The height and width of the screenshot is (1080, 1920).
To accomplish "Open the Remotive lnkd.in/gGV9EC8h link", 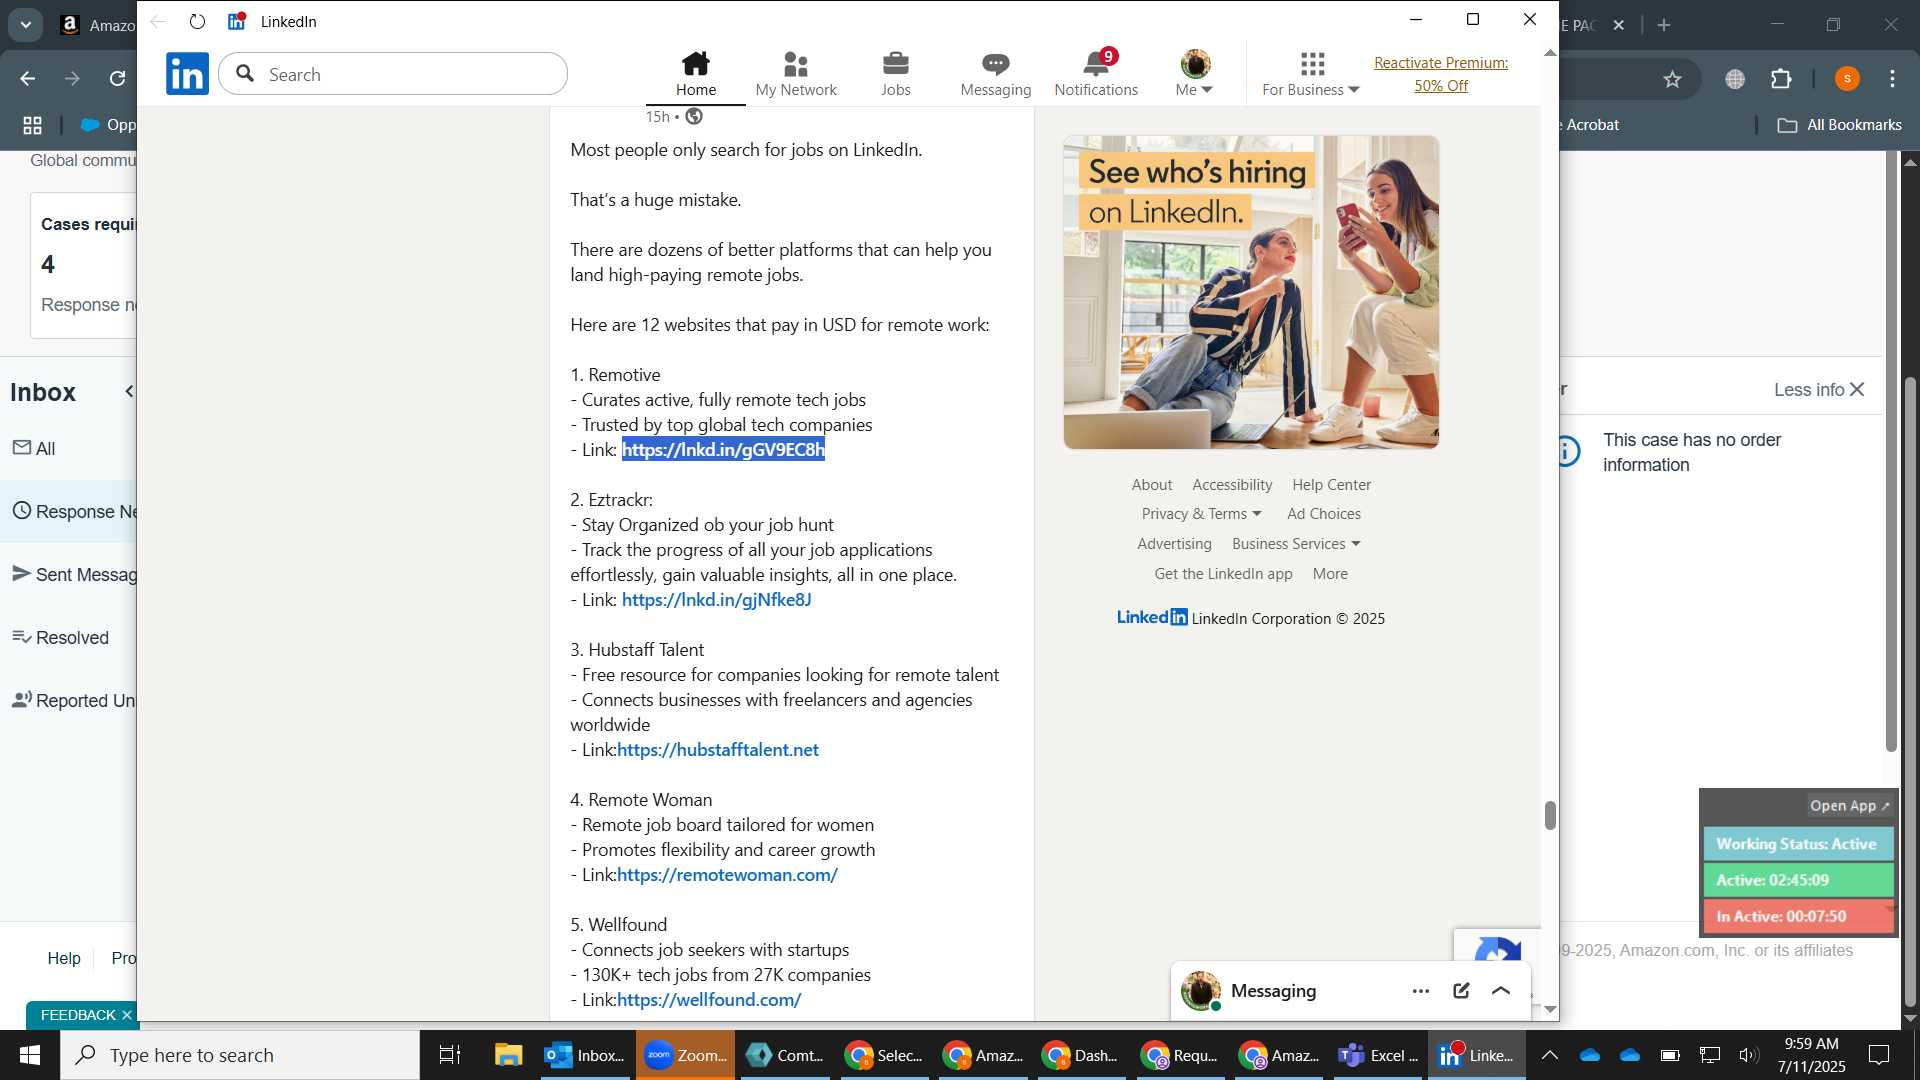I will click(x=723, y=450).
